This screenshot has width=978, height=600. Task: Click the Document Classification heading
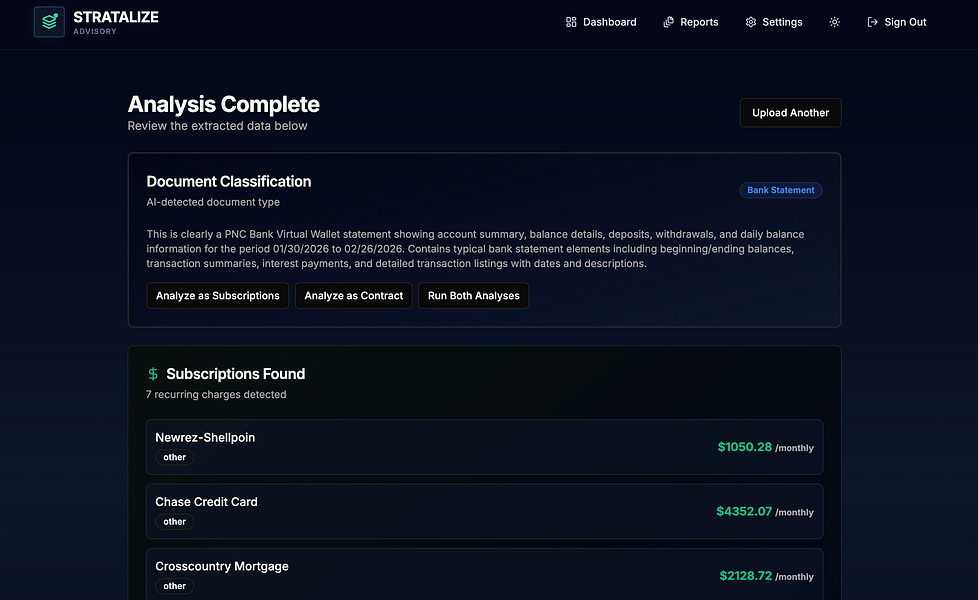coord(229,181)
